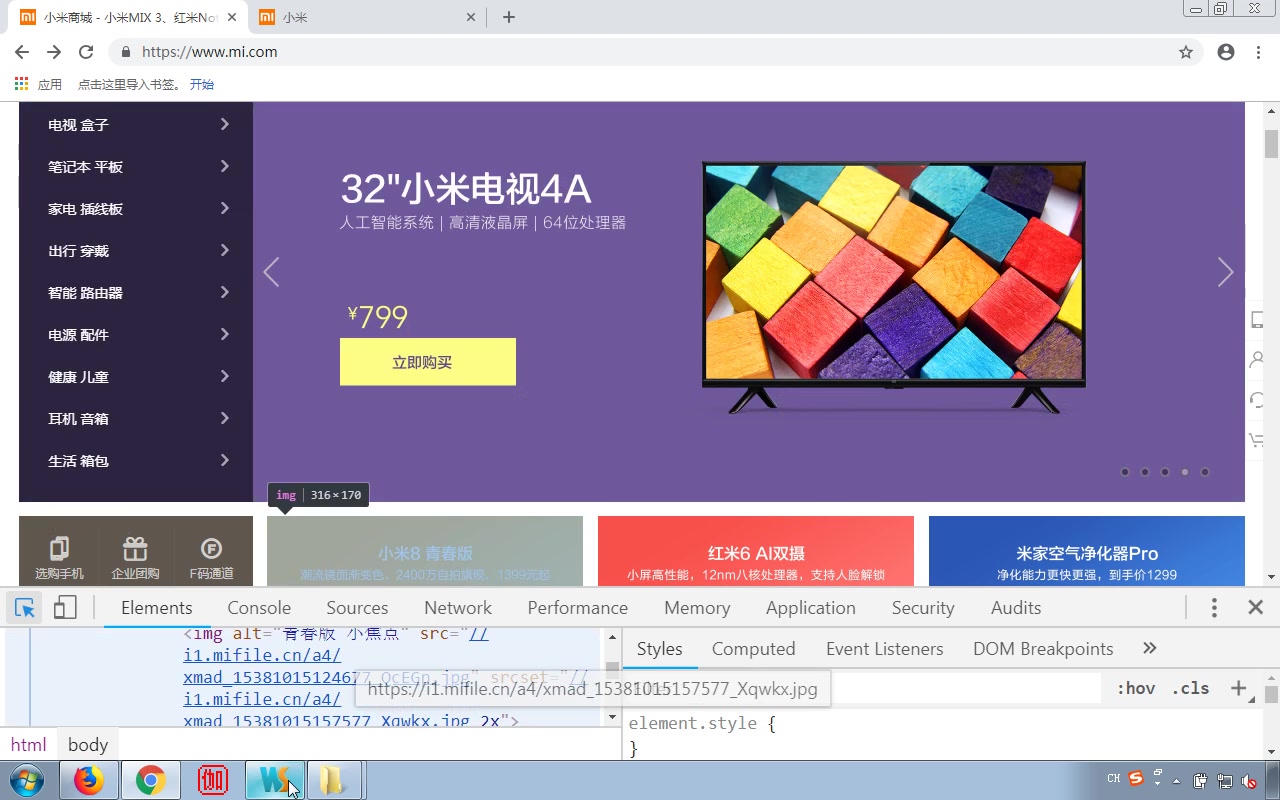Close the 小米 browser tab
1280x800 pixels.
click(x=472, y=17)
